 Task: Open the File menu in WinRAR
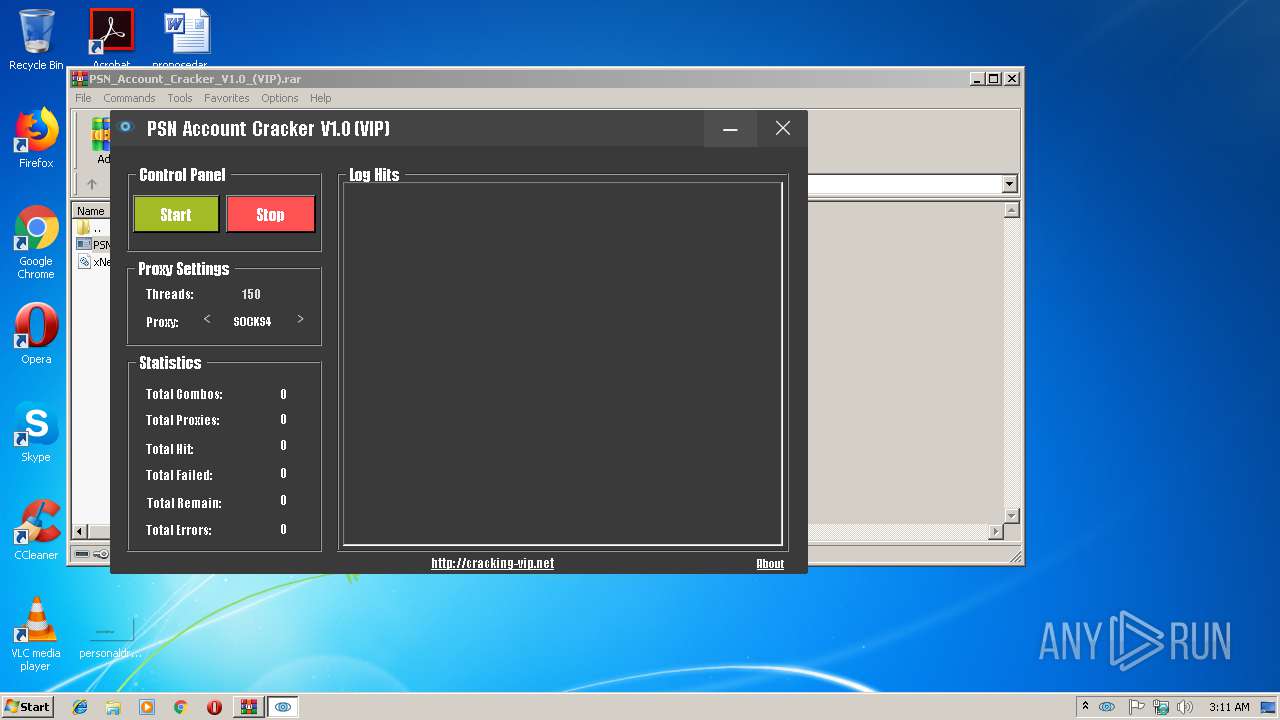pos(83,98)
